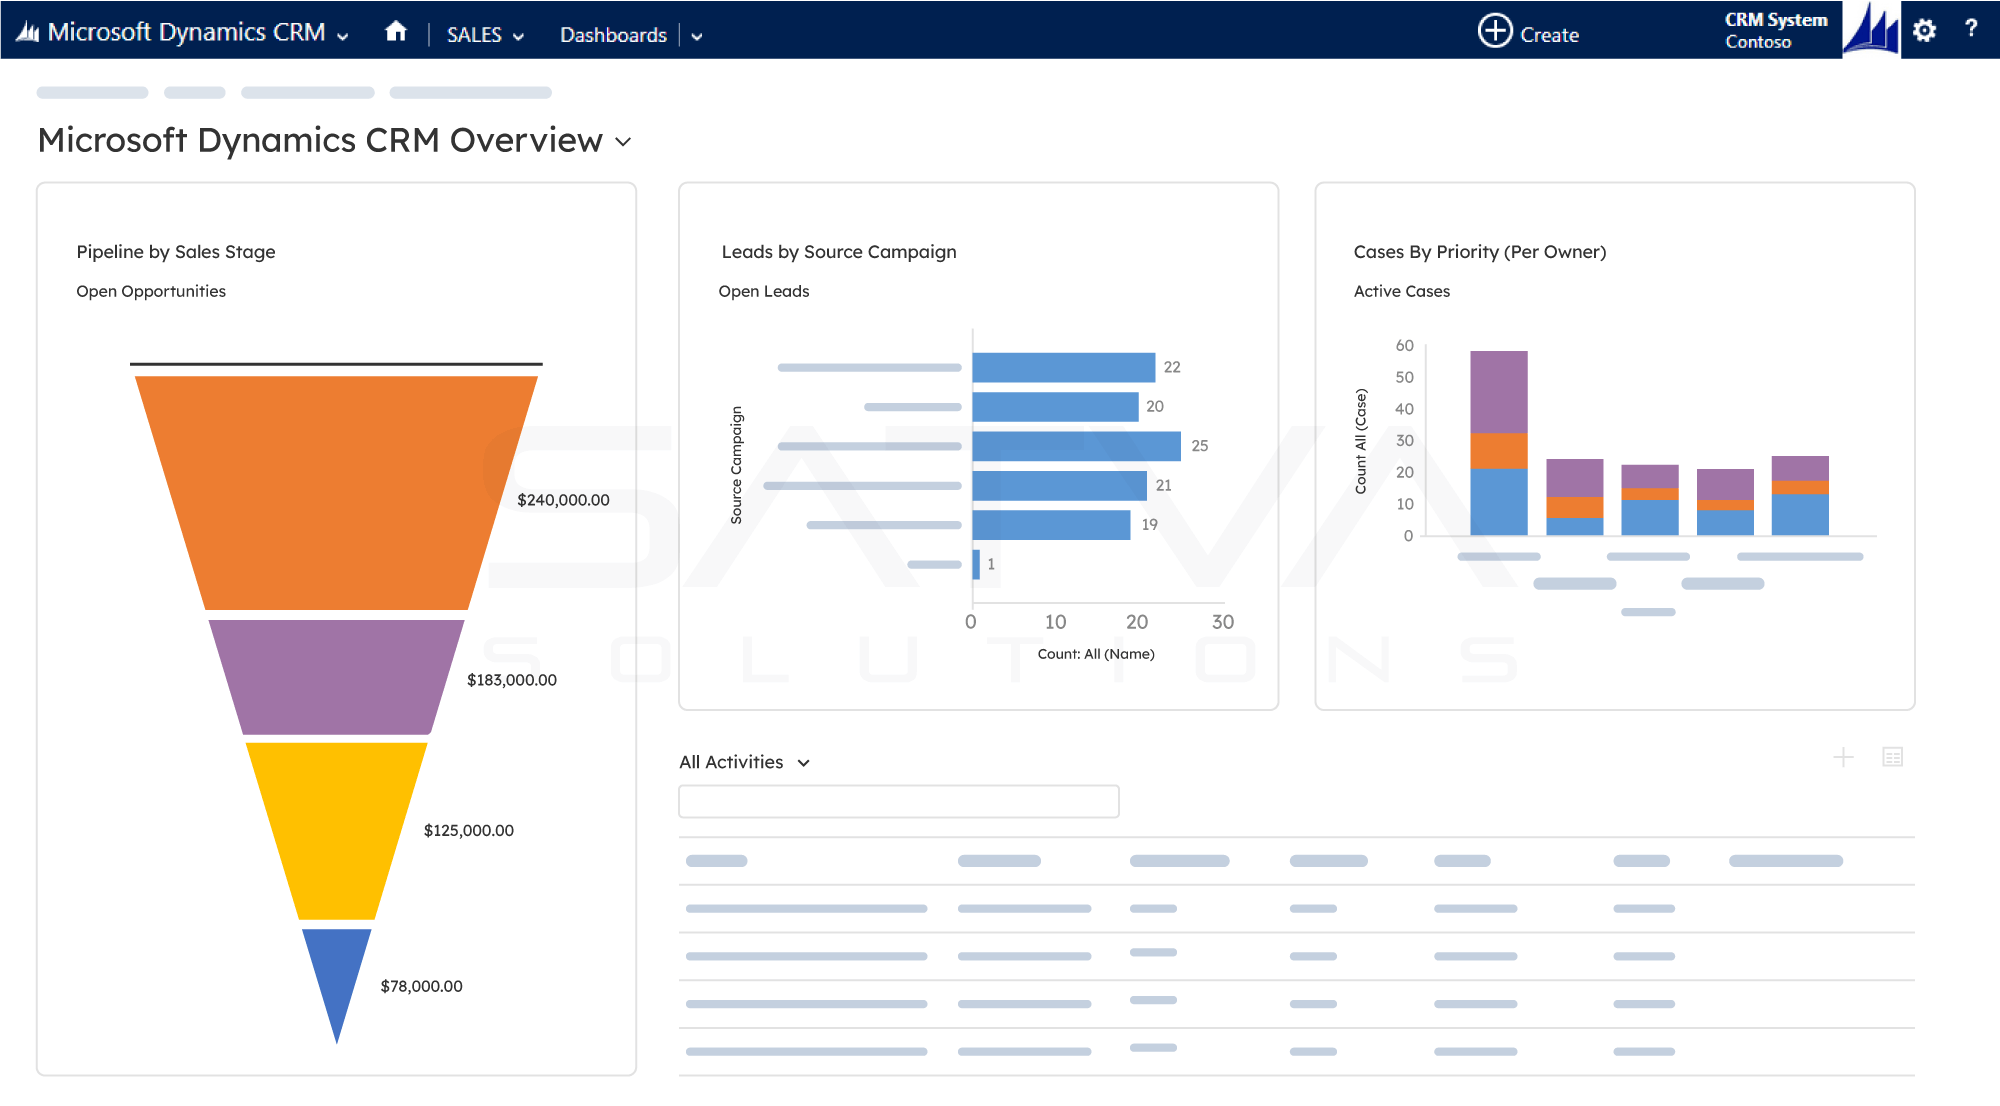2000x1106 pixels.
Task: Select the orange $240,000.00 funnel segment
Action: pyautogui.click(x=336, y=492)
